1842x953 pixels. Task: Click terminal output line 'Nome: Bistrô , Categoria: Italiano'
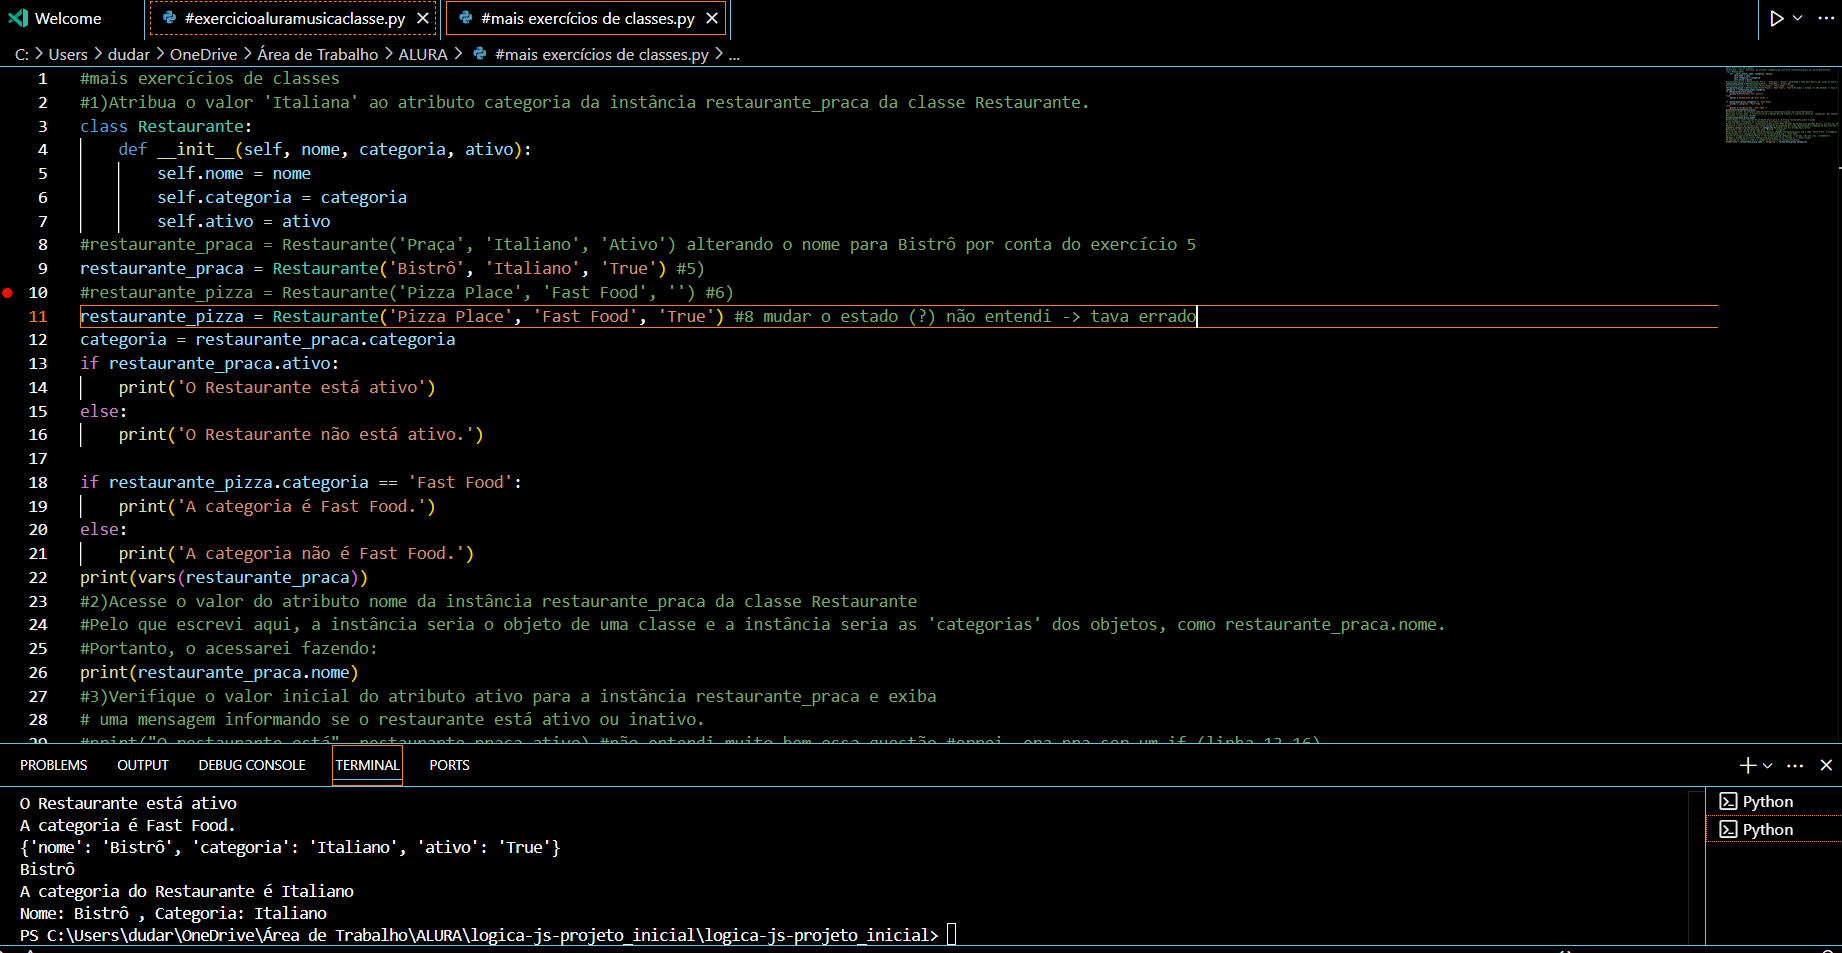(173, 913)
